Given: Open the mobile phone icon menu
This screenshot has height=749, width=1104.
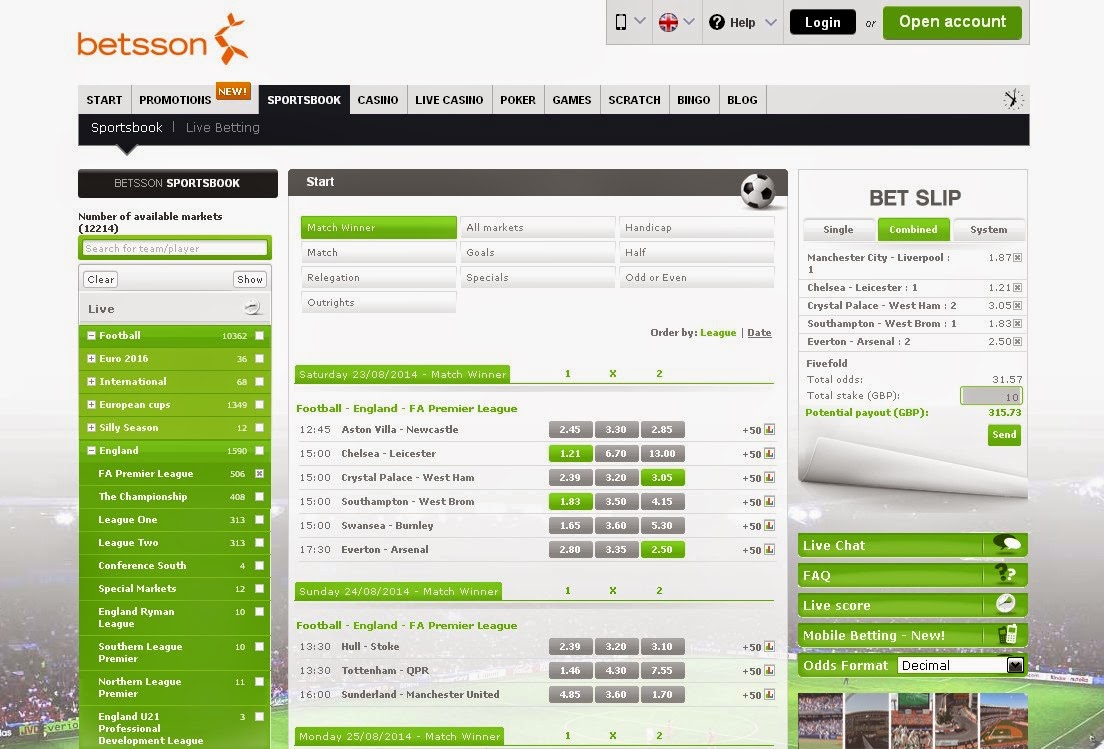Looking at the screenshot, I should coord(621,23).
